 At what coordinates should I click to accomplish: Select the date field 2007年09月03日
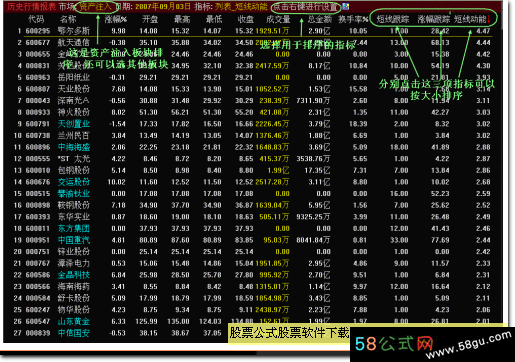163,7
